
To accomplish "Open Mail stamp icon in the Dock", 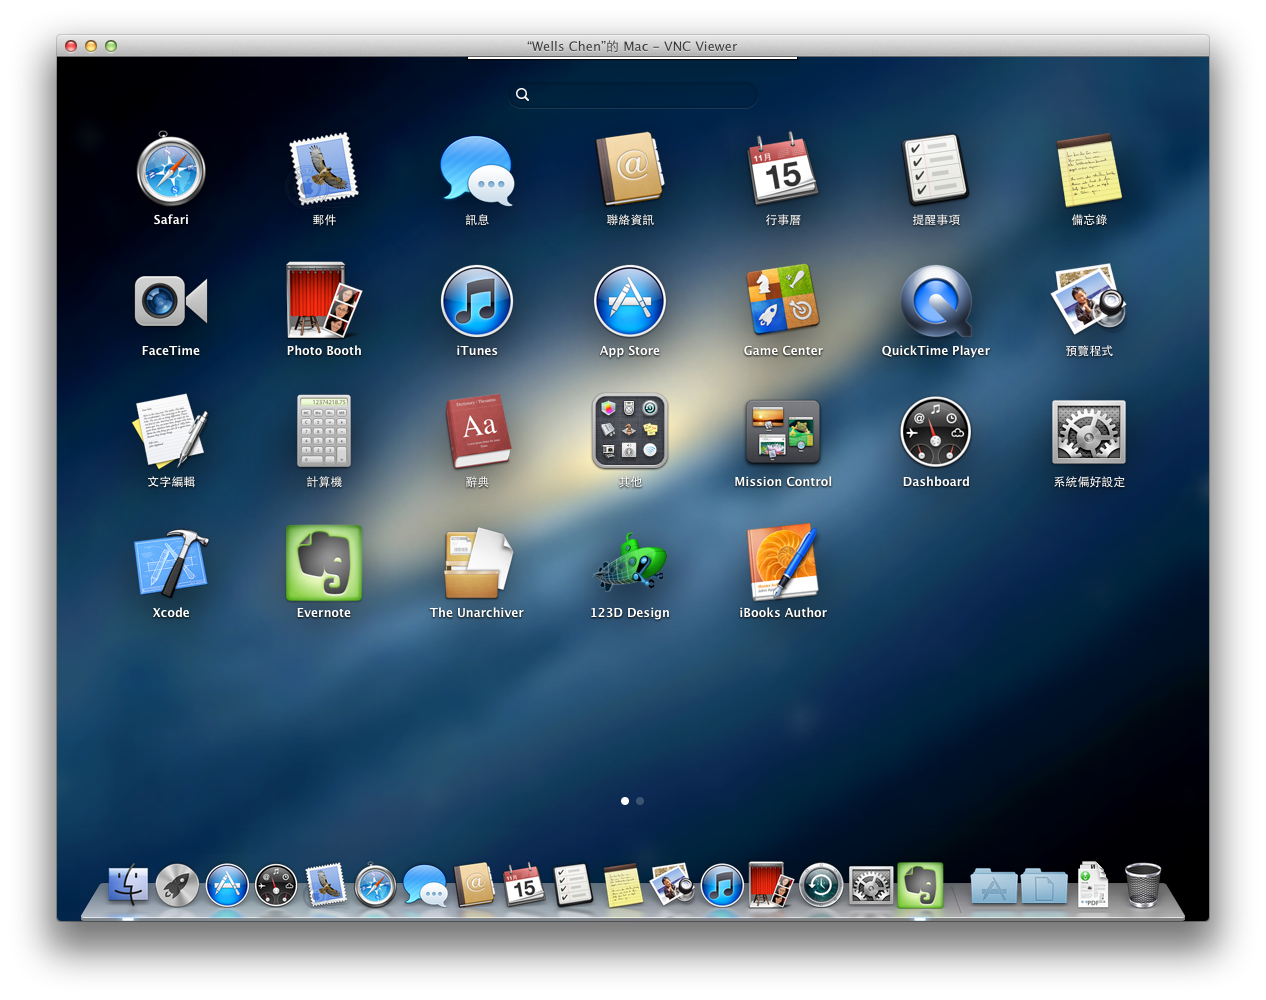I will point(326,885).
